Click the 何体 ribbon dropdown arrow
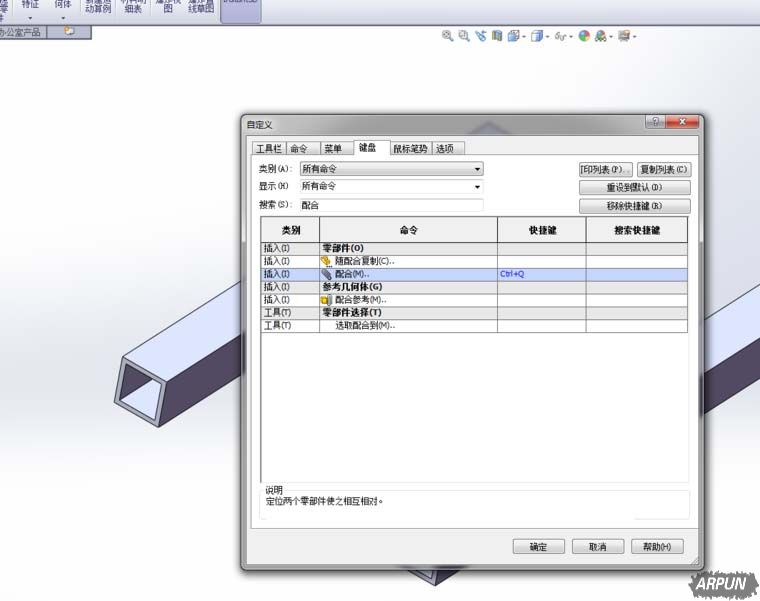The height and width of the screenshot is (601, 760). (x=63, y=18)
